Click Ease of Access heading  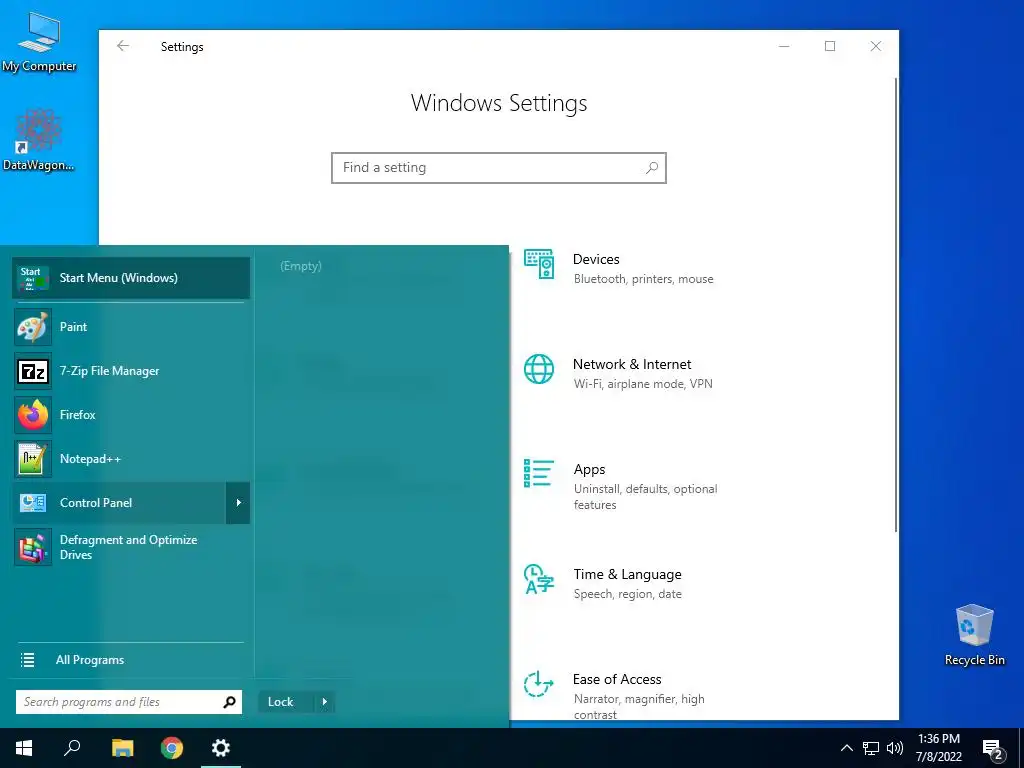tap(617, 680)
